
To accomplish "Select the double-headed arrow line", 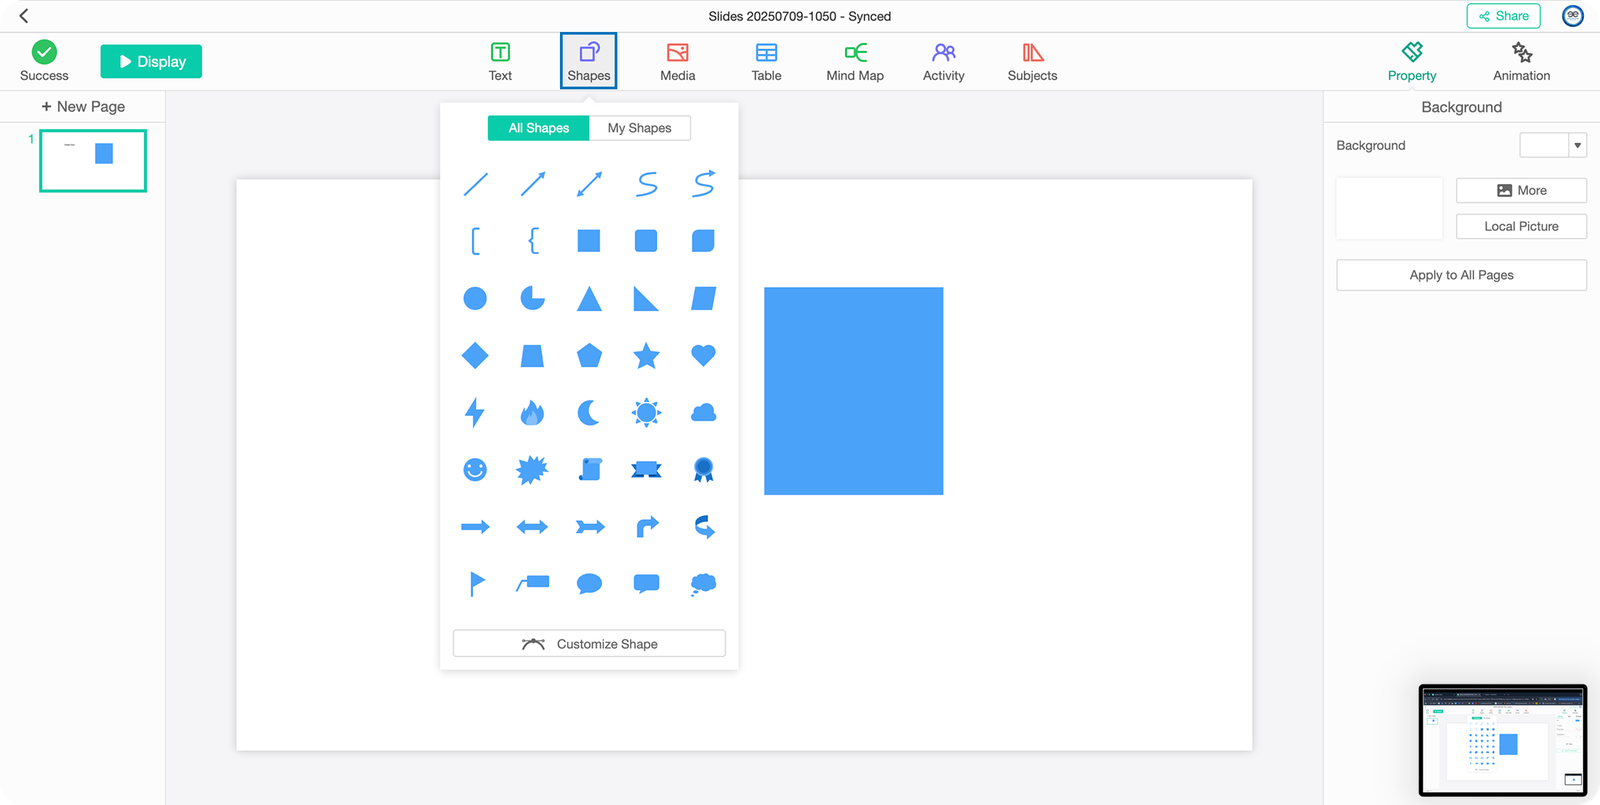I will 589,184.
